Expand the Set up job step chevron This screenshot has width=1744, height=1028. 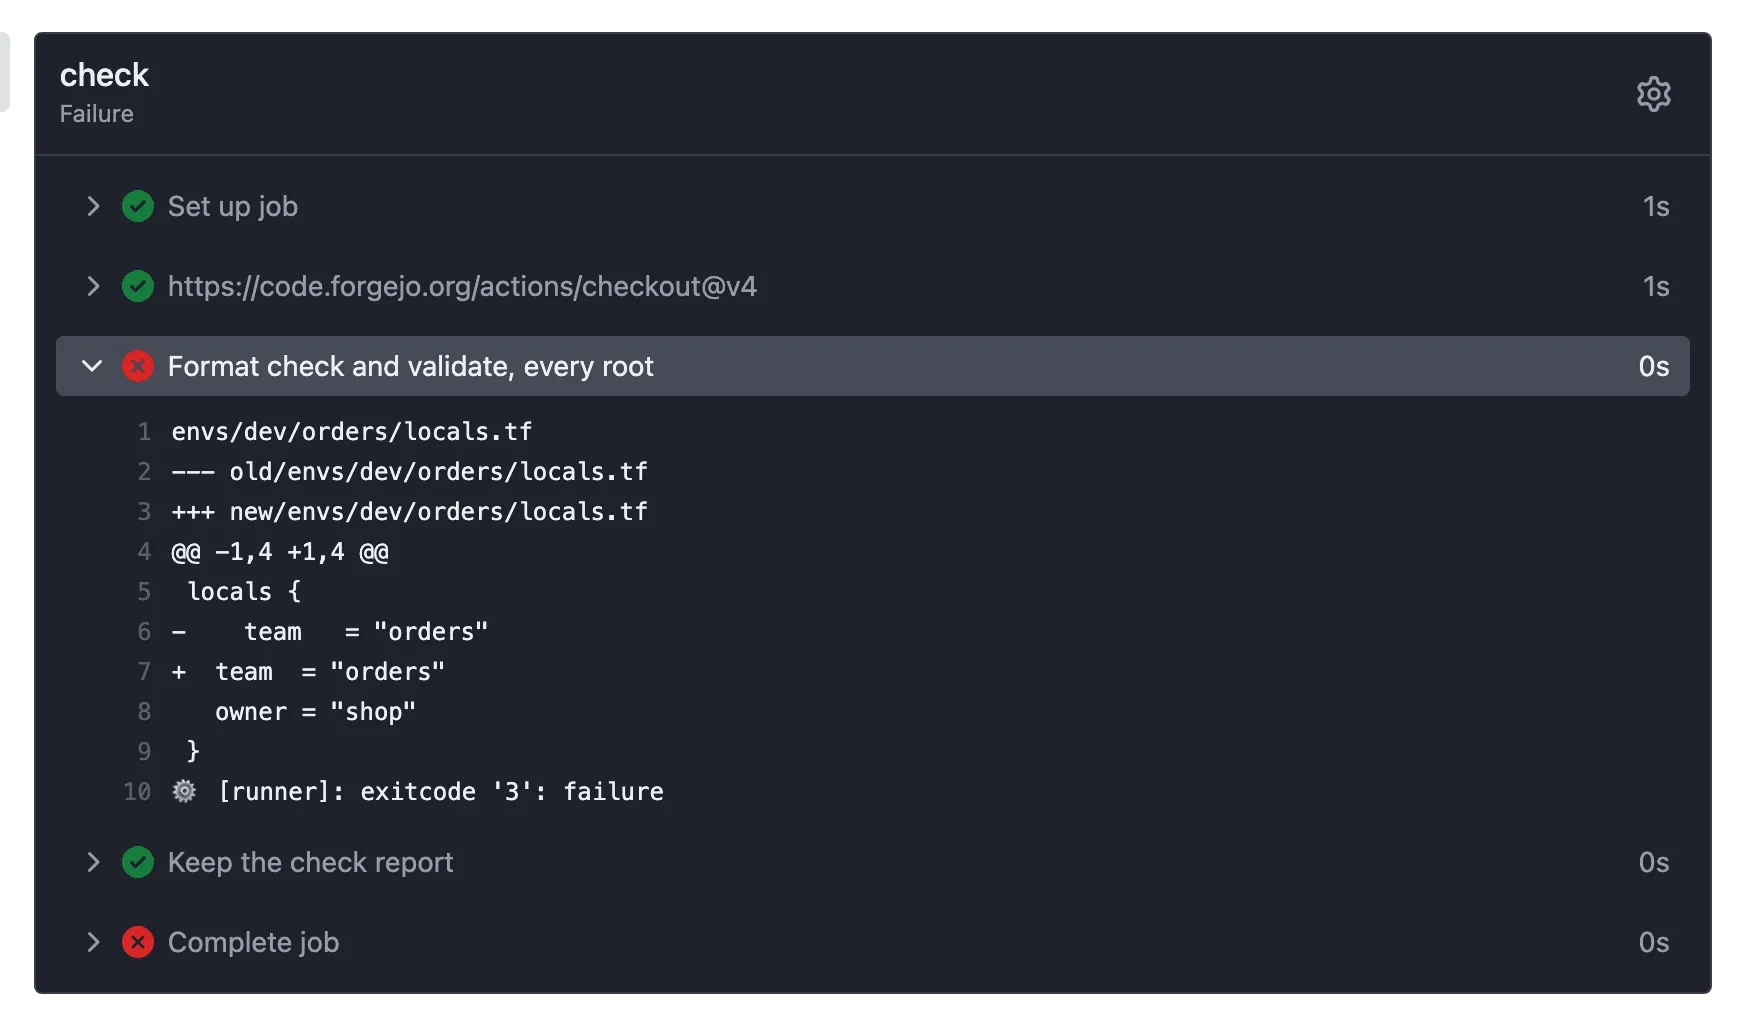click(x=93, y=206)
